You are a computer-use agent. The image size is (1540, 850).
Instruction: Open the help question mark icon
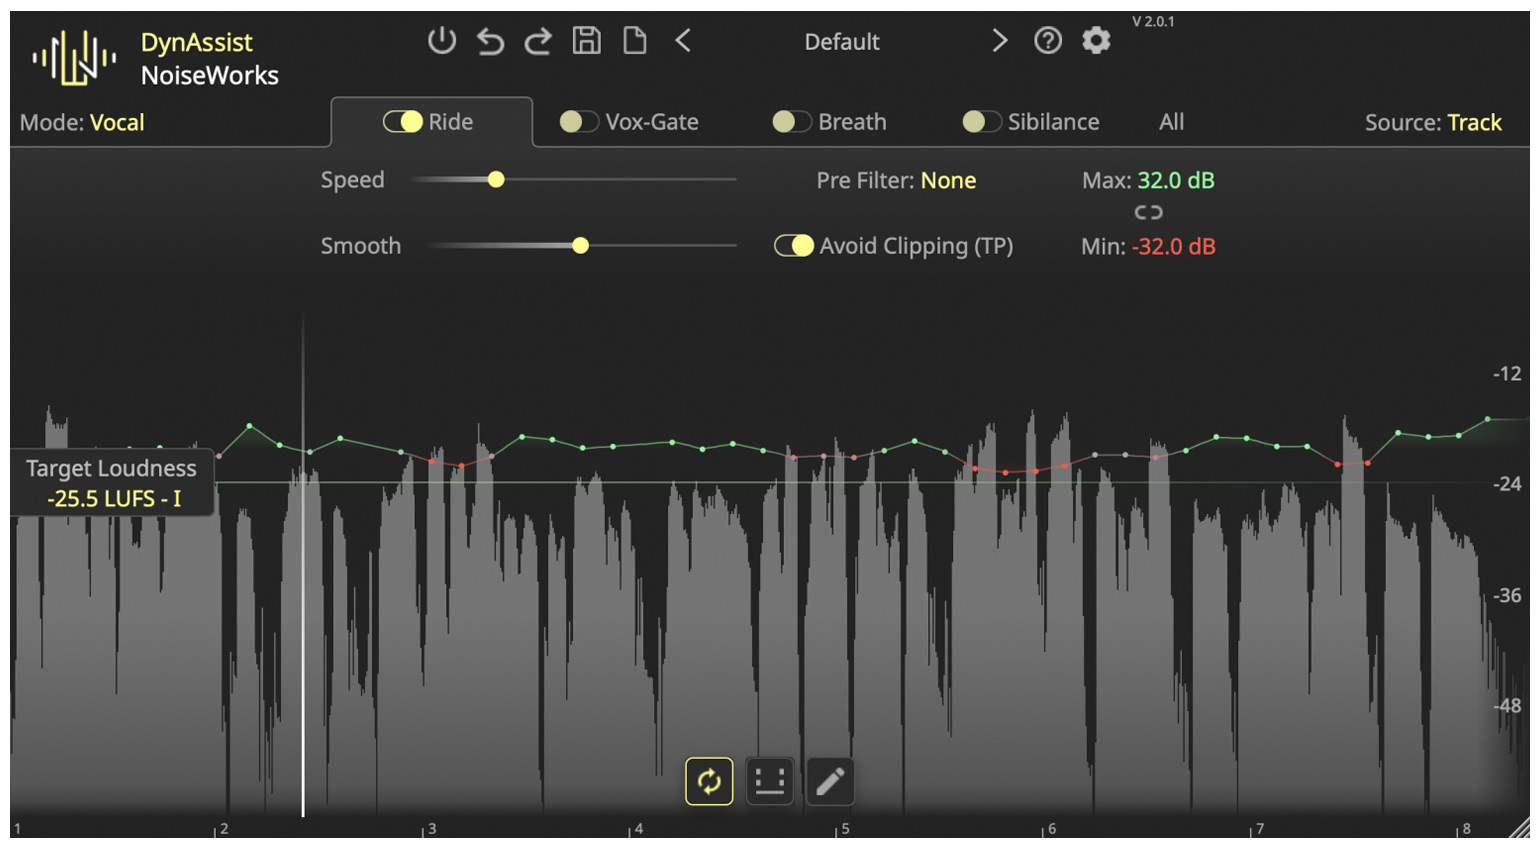tap(1047, 41)
